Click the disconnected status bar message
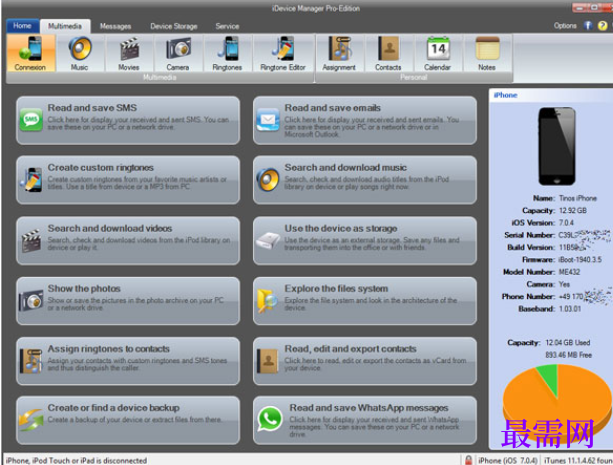The height and width of the screenshot is (465, 613). pyautogui.click(x=77, y=460)
